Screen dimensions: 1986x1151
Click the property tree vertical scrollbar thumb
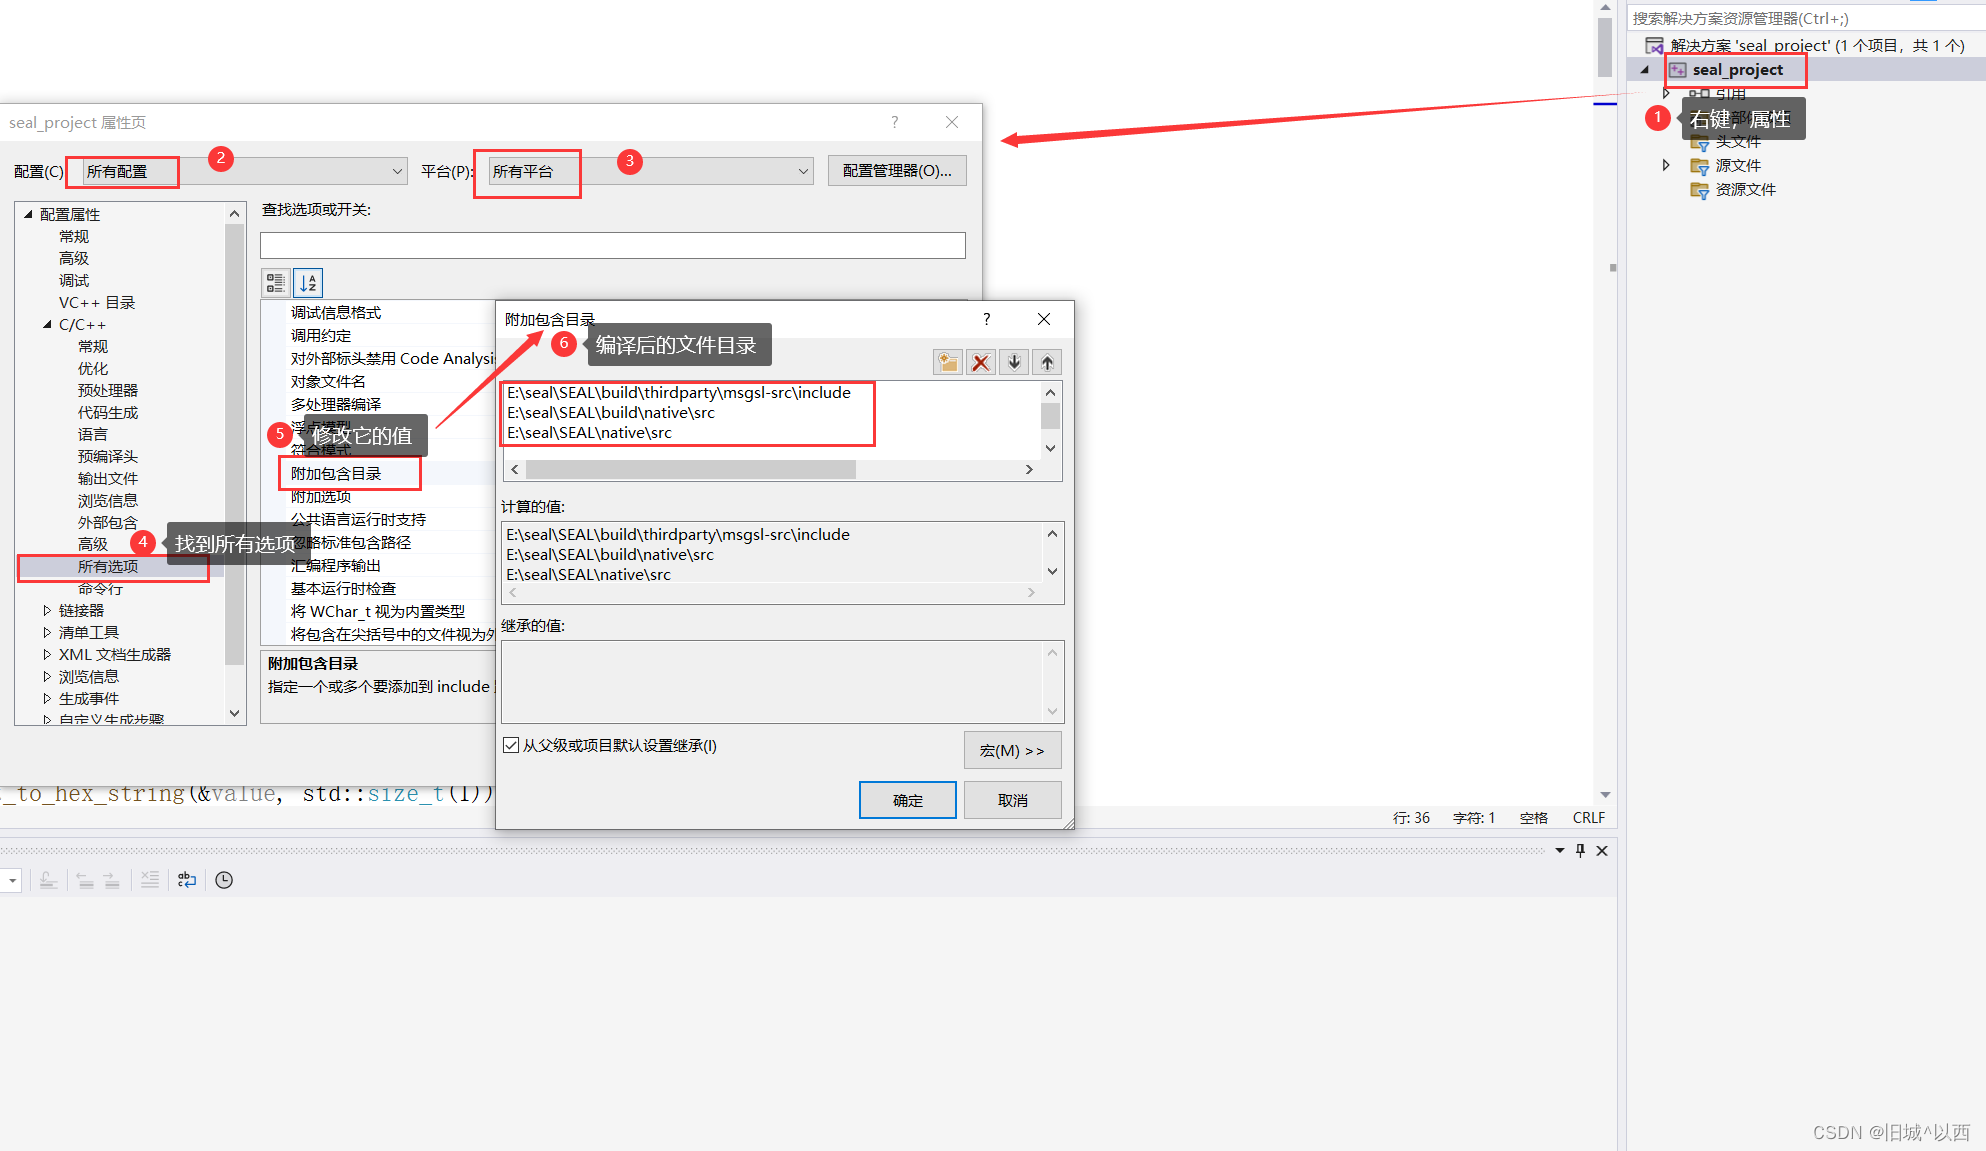[234, 445]
